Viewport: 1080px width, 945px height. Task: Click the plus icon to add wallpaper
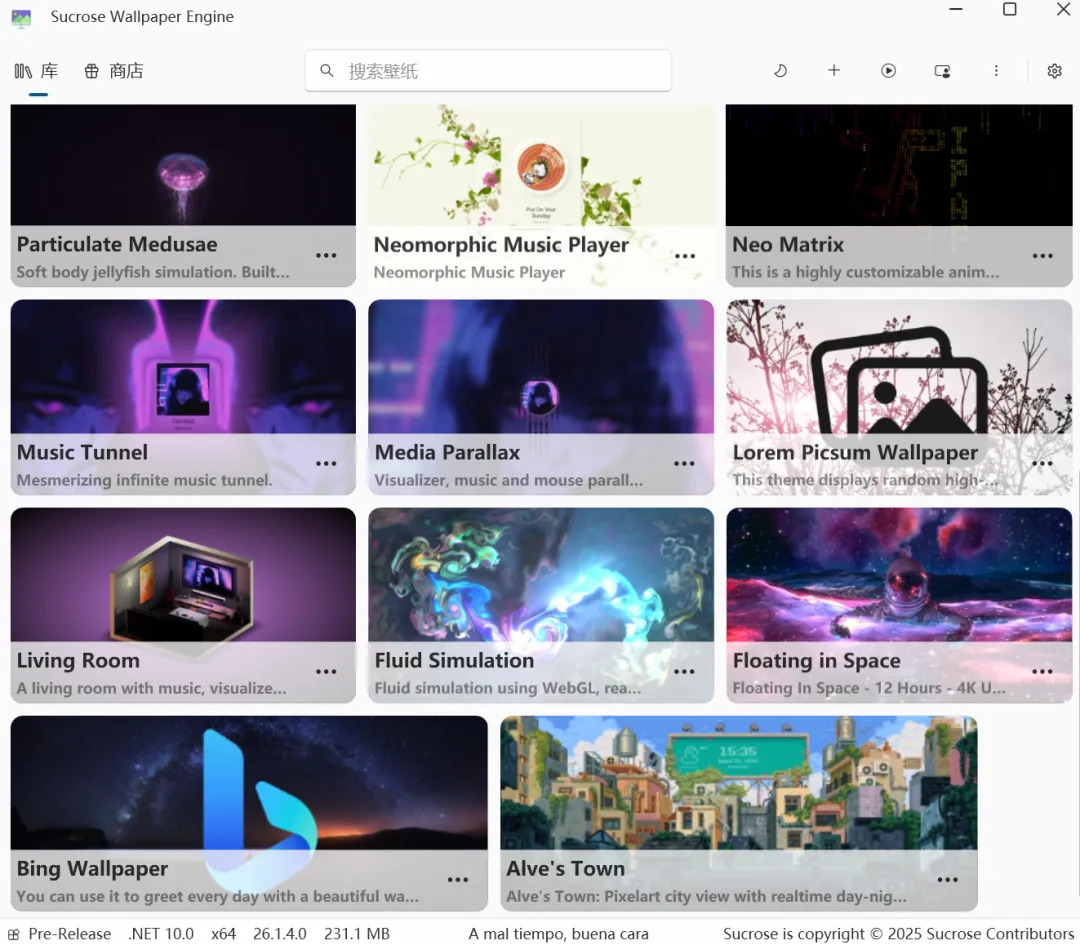[x=833, y=70]
